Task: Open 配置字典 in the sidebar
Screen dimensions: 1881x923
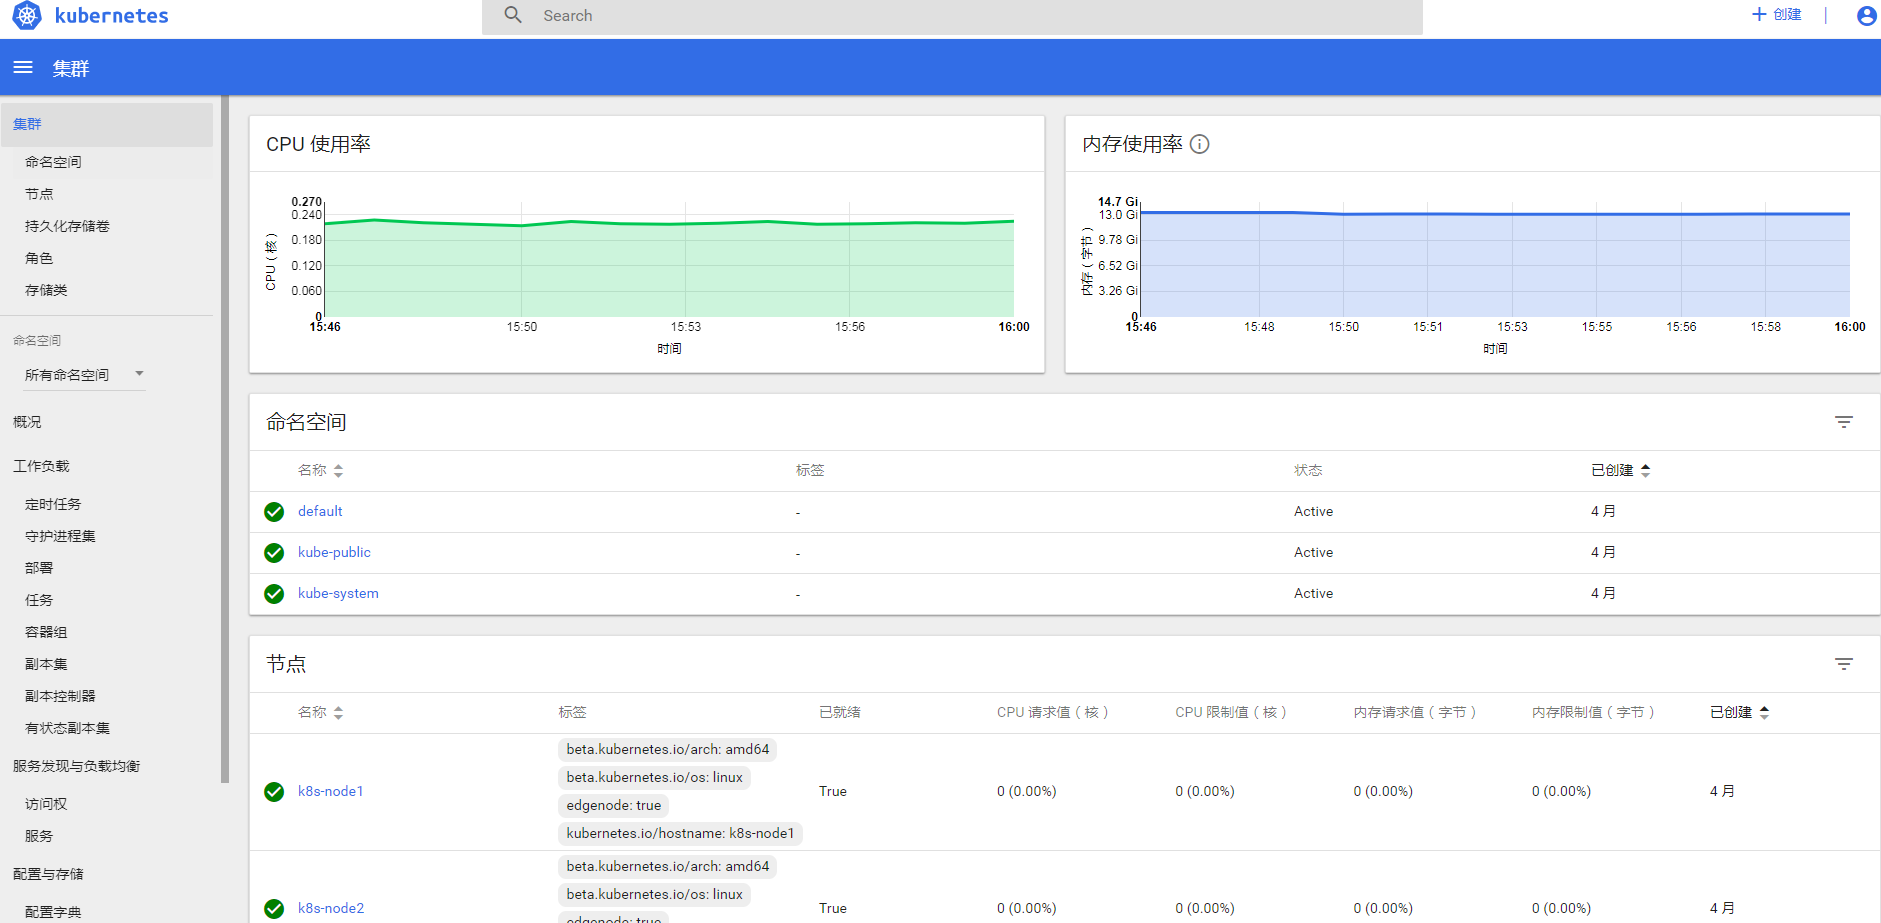Action: coord(53,912)
